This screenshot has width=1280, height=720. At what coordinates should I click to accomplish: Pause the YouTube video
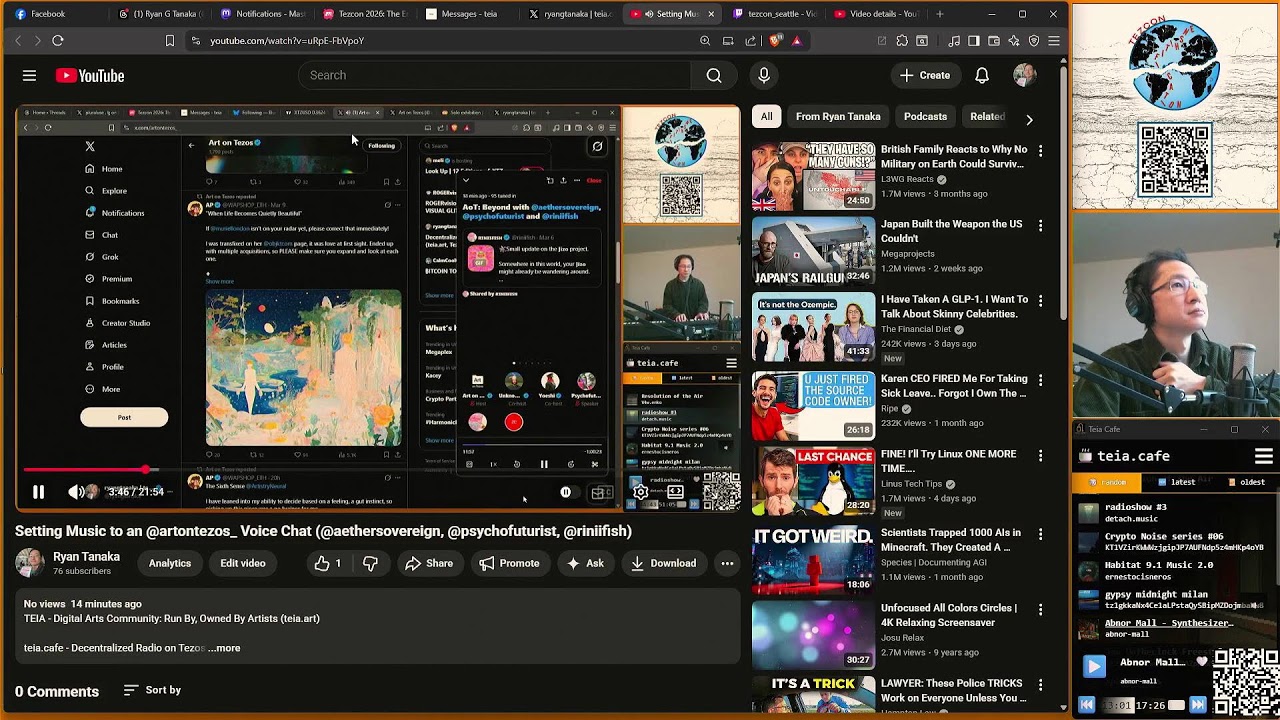click(x=38, y=492)
